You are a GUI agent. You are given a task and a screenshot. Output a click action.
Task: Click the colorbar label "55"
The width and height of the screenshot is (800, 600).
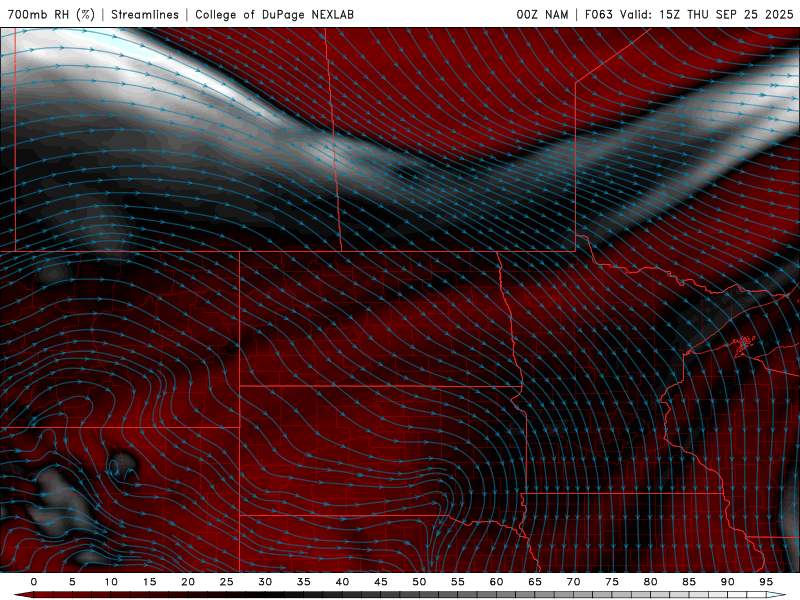(x=457, y=582)
